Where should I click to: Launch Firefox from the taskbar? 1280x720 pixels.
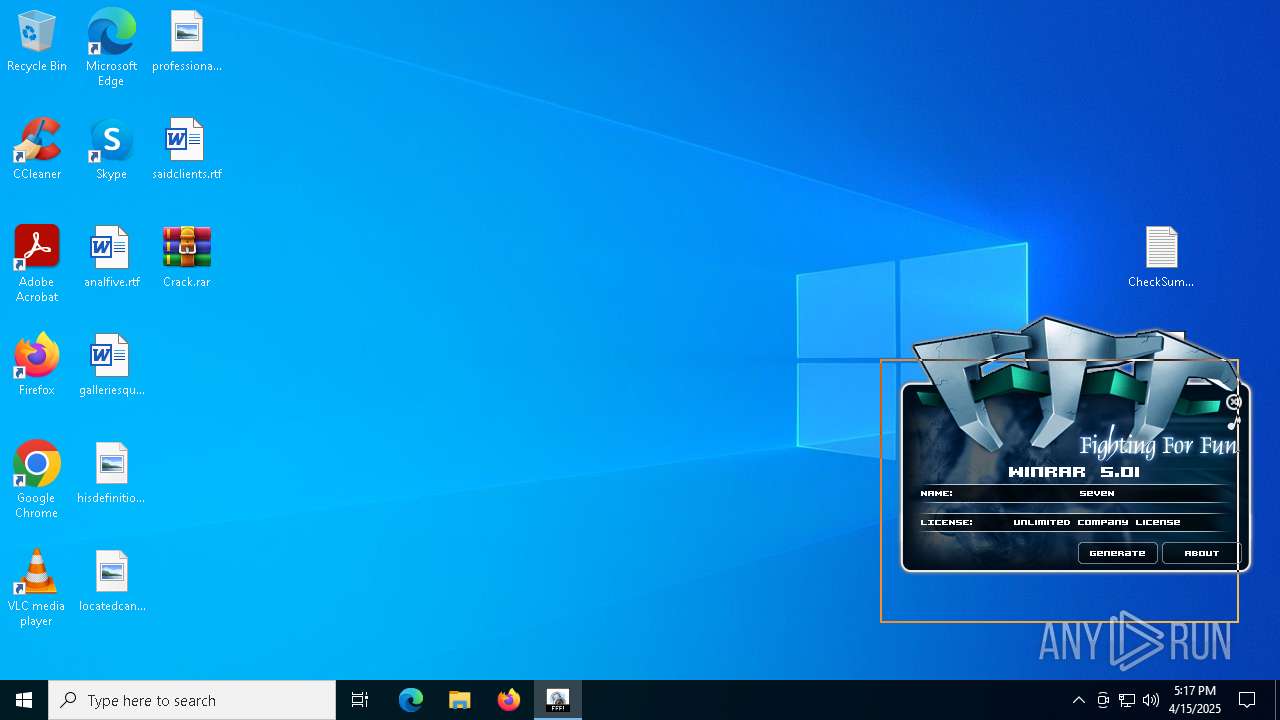click(x=509, y=700)
